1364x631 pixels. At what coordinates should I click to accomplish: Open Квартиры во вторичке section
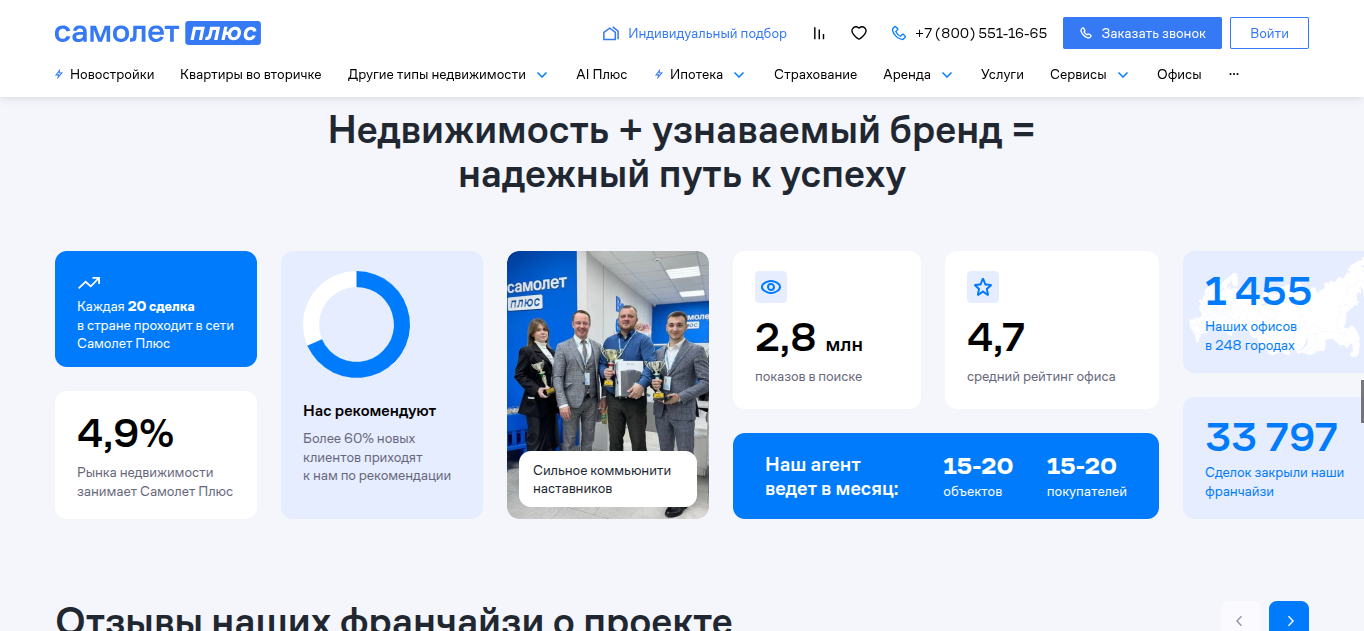(251, 74)
